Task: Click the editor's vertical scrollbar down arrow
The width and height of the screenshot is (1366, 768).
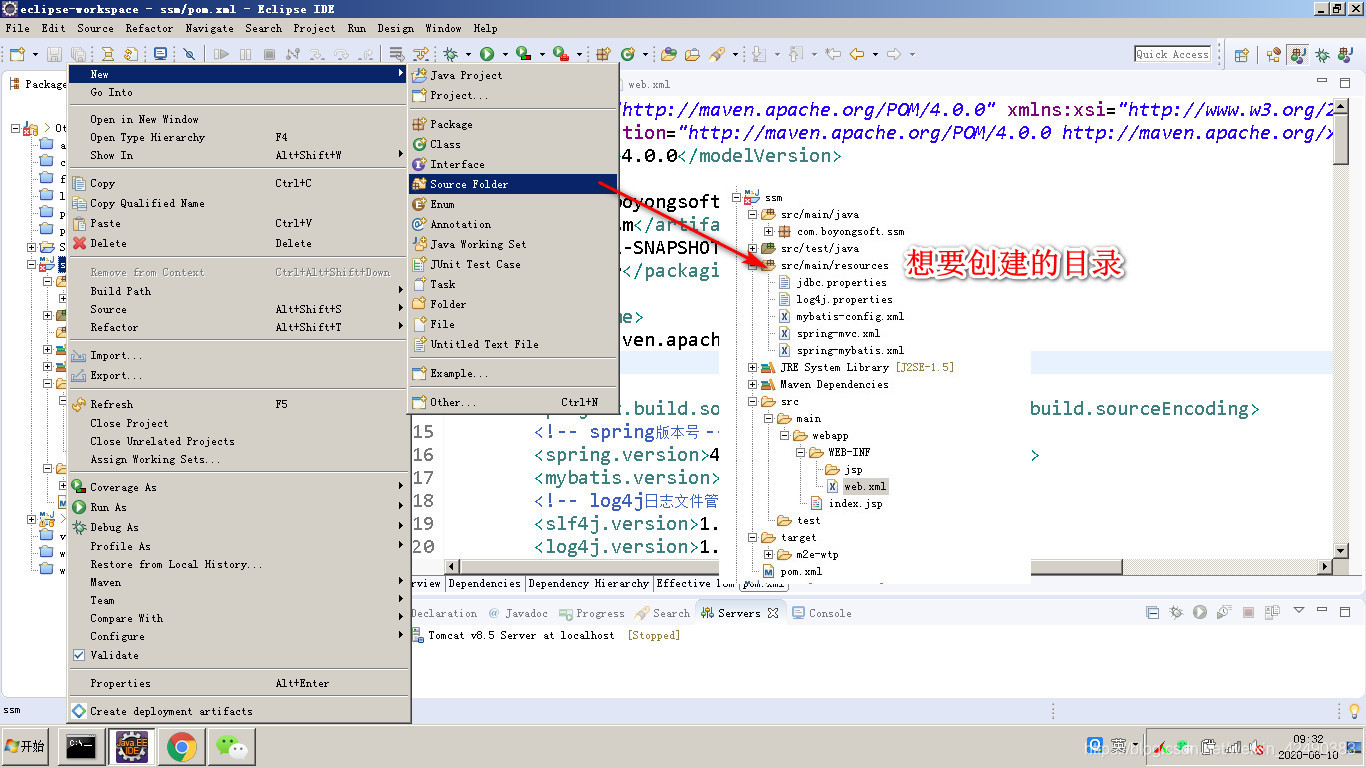Action: (x=1341, y=550)
